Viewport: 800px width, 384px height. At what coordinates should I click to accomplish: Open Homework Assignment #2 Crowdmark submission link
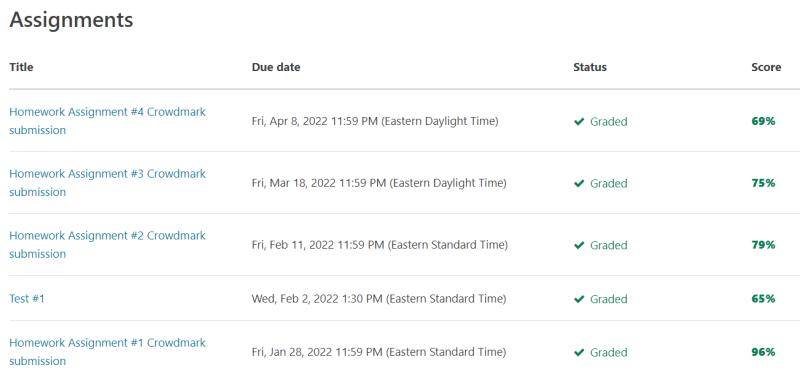108,245
